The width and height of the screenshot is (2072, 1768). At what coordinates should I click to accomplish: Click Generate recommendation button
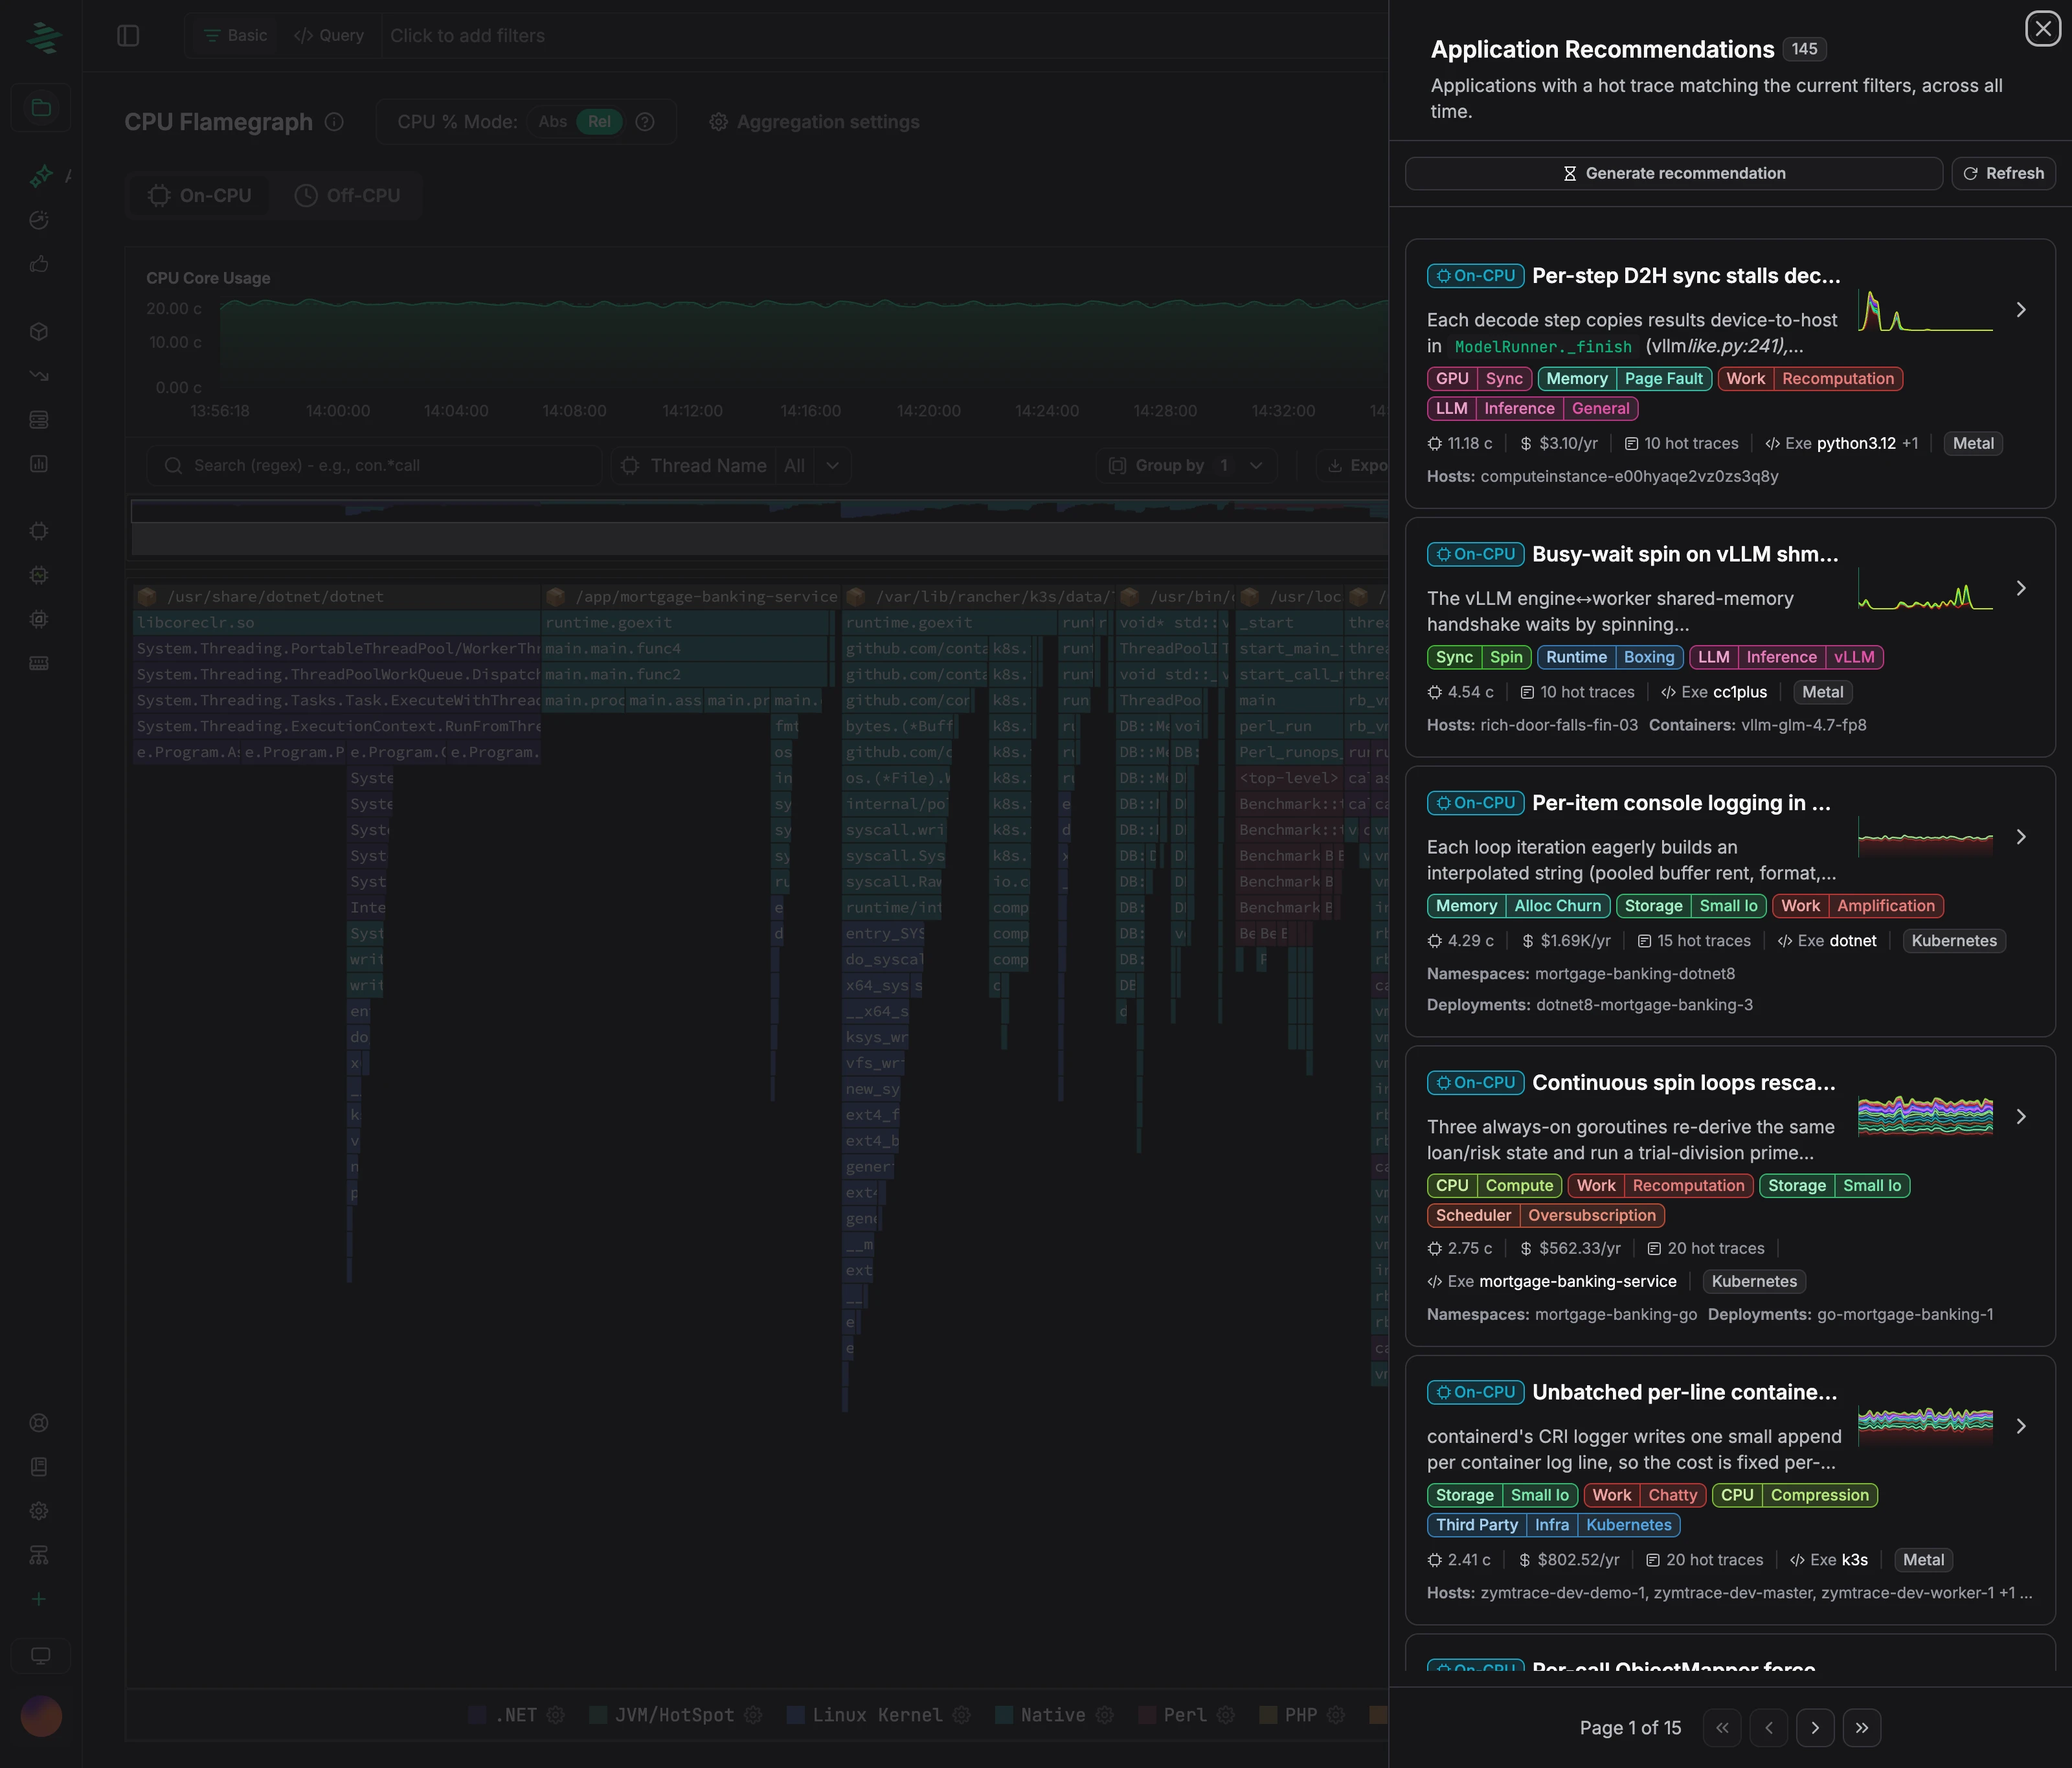[1674, 173]
